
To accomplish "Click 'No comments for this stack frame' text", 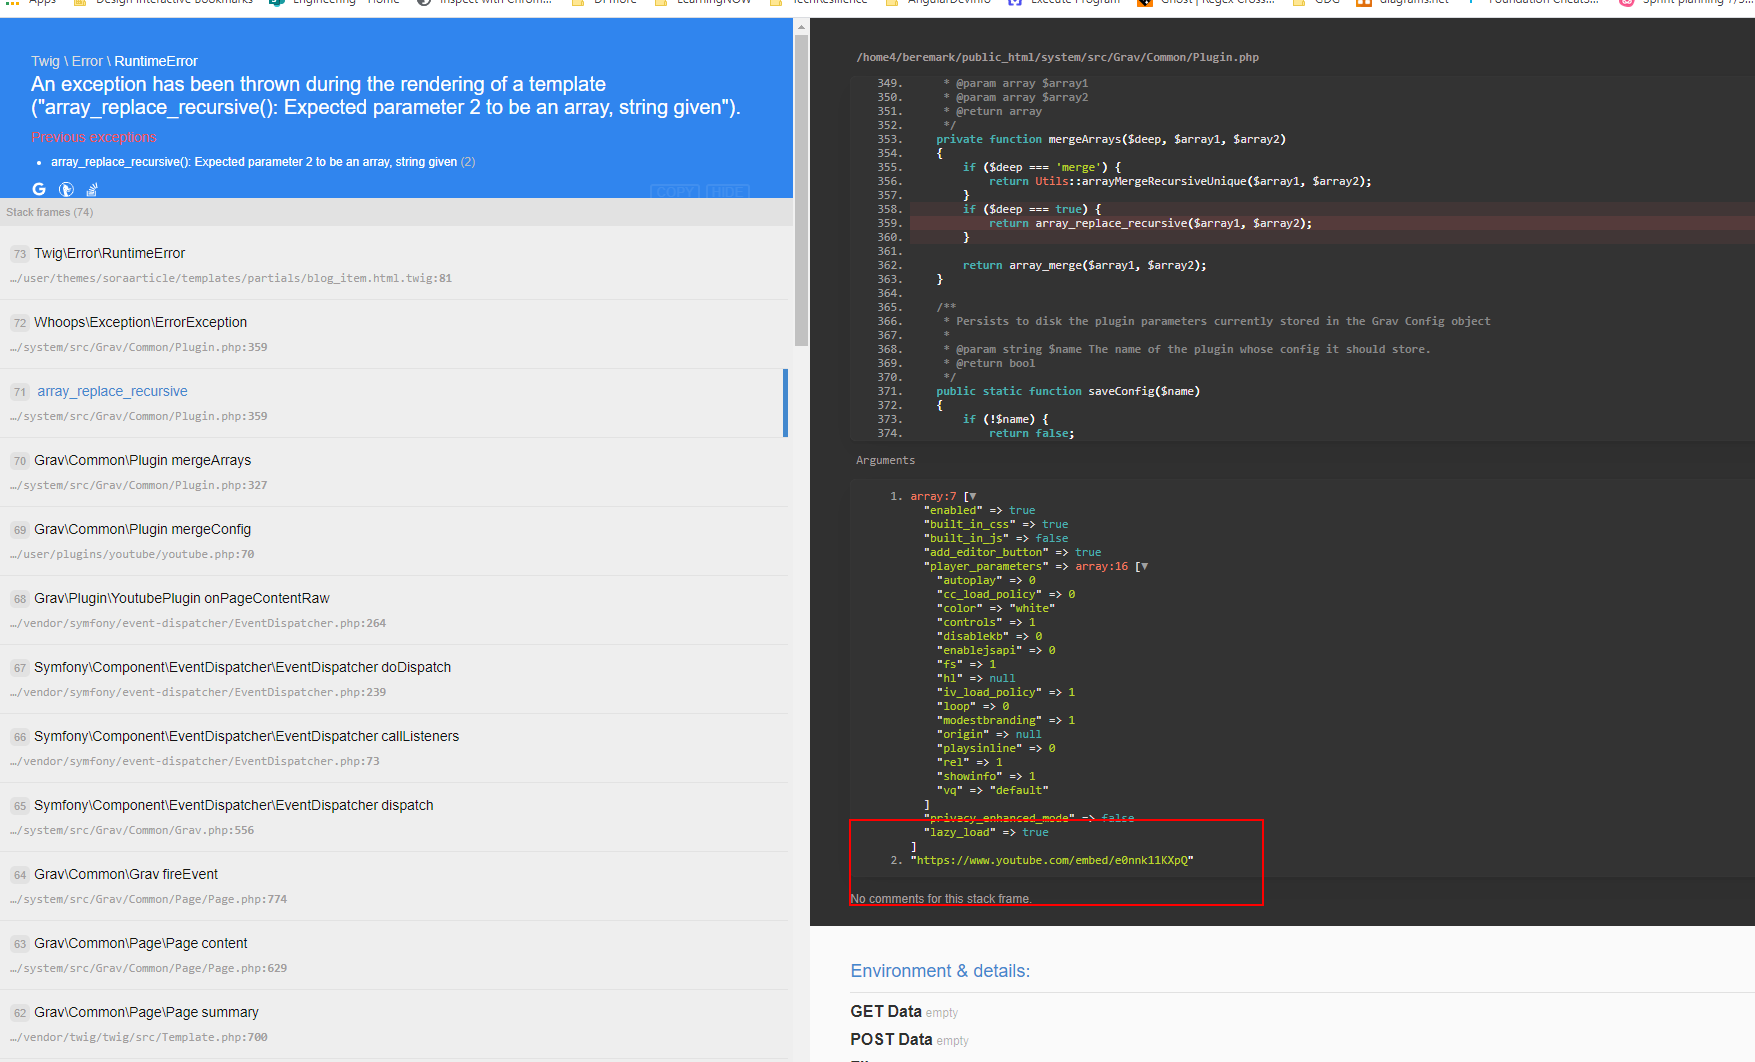I will coord(941,899).
